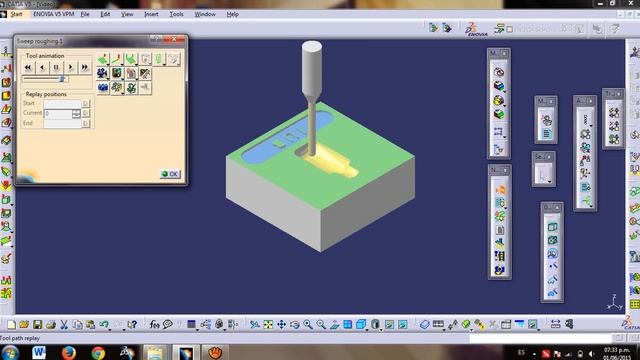Select the Pan arrows icon
Viewport: 640px width, 360px height.
pyautogui.click(x=281, y=324)
